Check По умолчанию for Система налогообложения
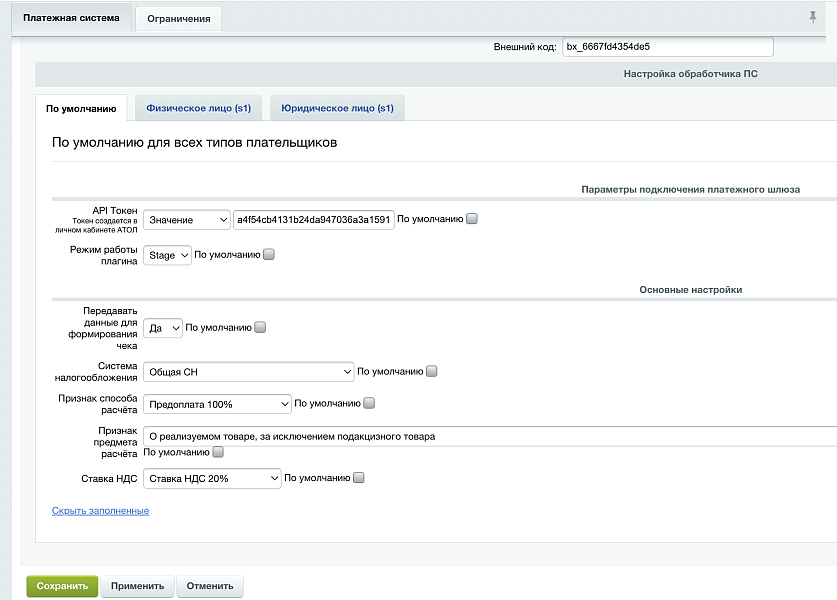Viewport: 837px width, 600px height. coord(432,371)
